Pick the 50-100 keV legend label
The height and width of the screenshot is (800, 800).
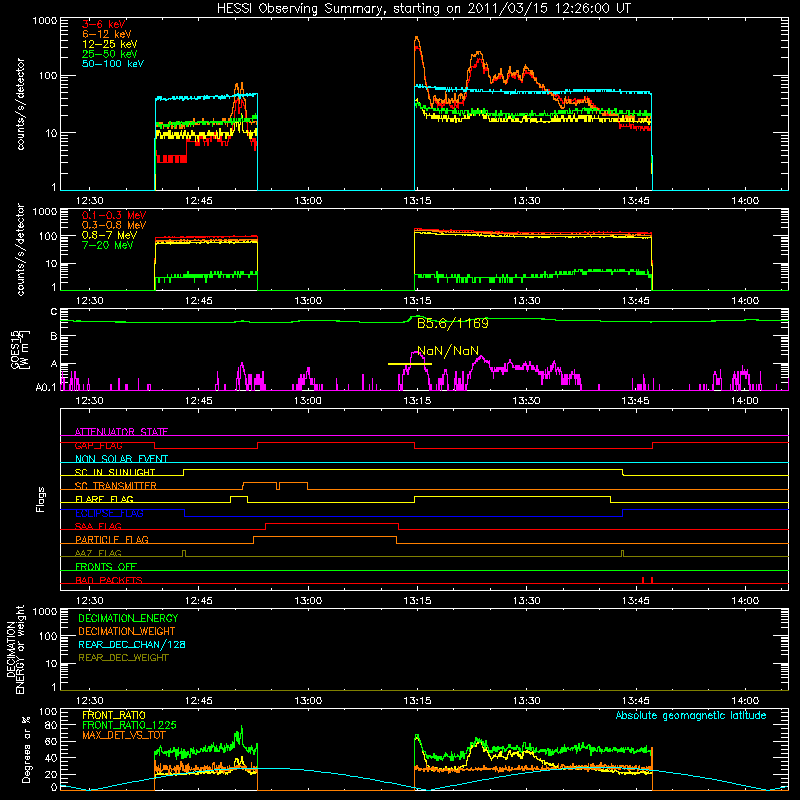[113, 64]
